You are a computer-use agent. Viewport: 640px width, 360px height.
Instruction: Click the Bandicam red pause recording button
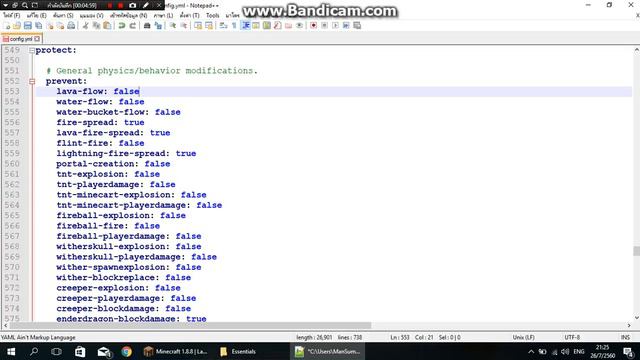pyautogui.click(x=110, y=5)
